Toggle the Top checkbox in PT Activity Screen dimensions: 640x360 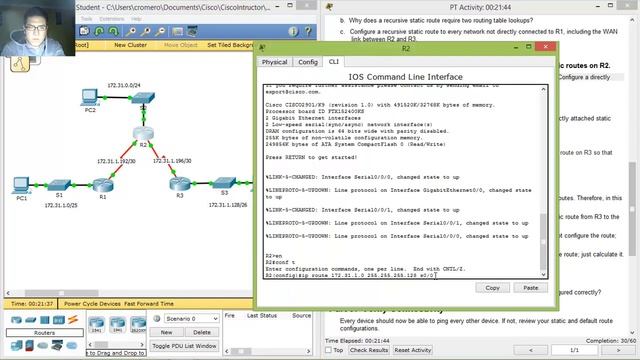328,350
